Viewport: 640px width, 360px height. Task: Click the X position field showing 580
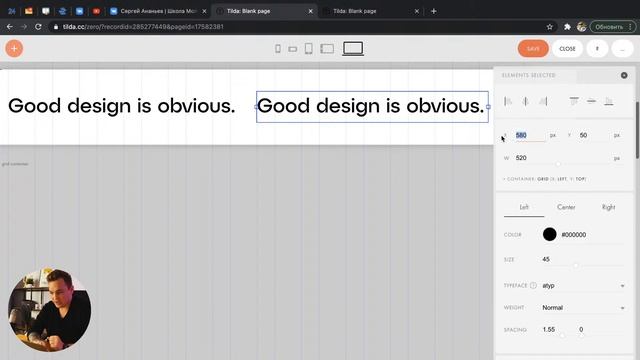529,135
